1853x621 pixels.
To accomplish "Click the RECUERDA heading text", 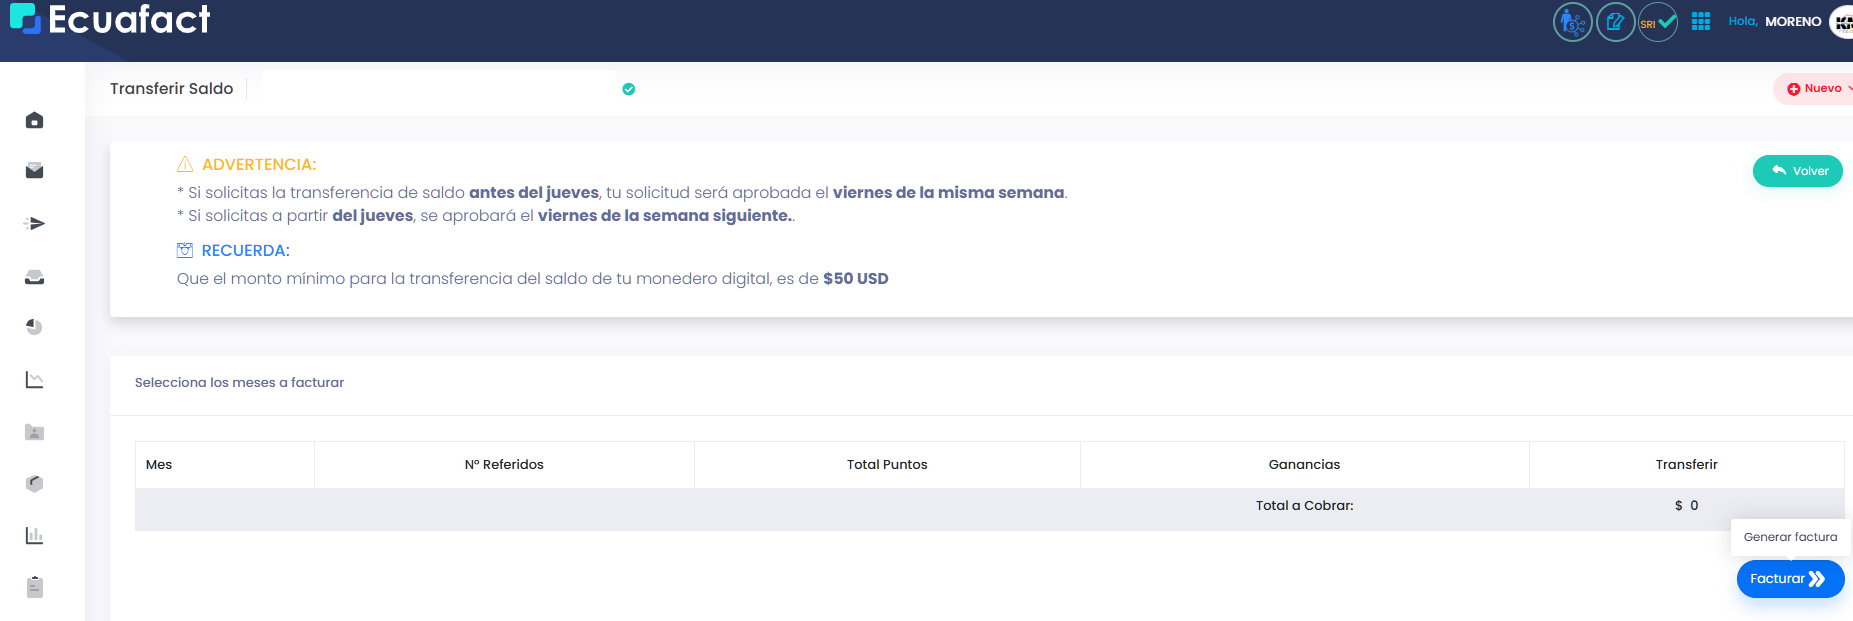I will click(245, 251).
